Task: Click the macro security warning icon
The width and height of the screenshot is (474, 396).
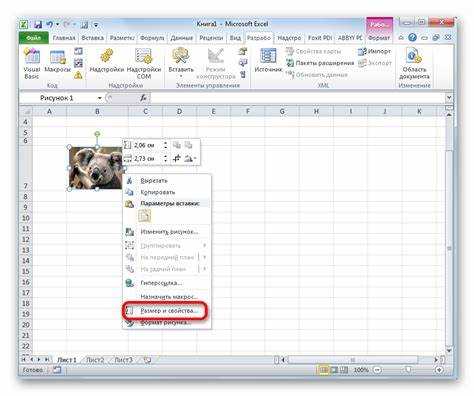Action: 78,75
